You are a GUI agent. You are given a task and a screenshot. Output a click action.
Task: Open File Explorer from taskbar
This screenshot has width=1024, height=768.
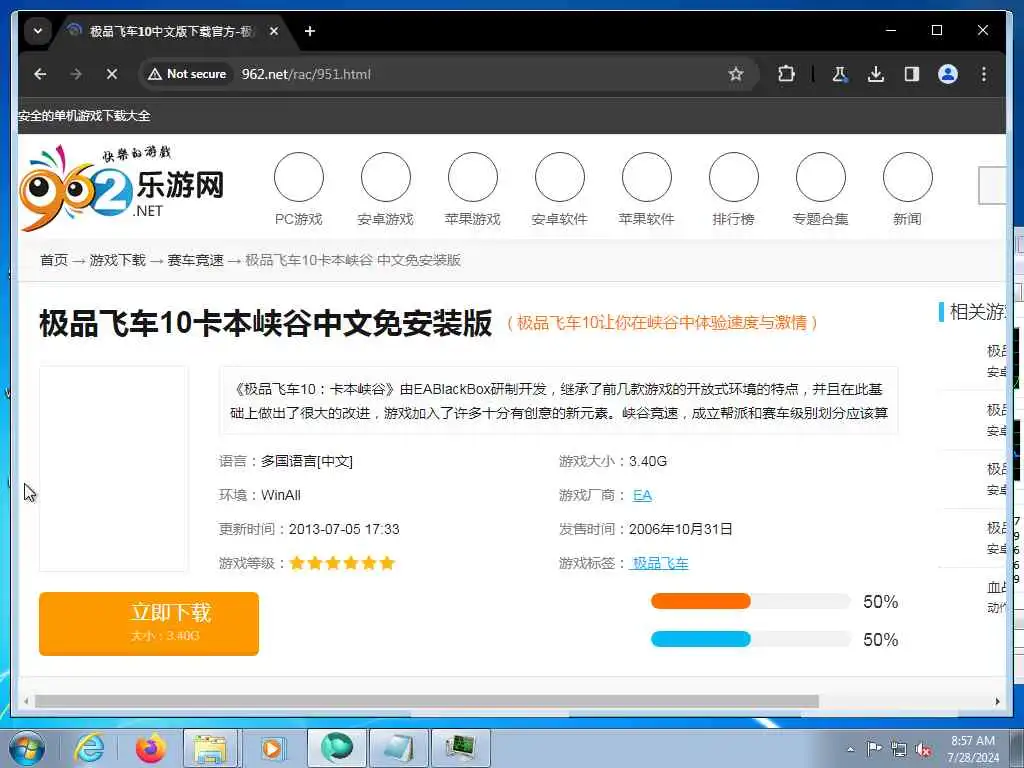pyautogui.click(x=210, y=748)
